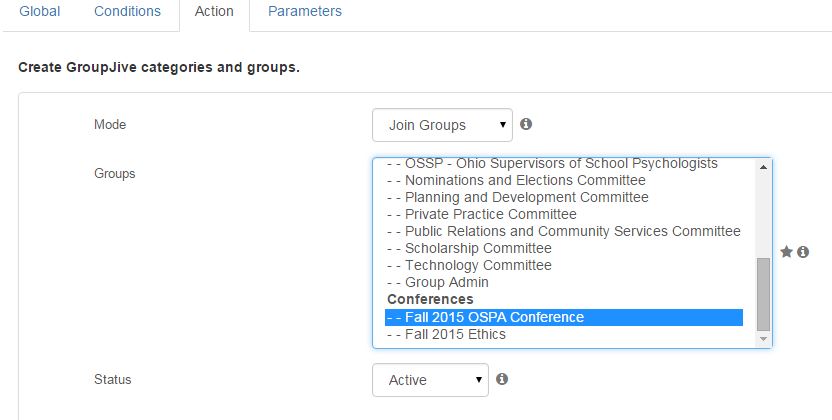This screenshot has width=832, height=420.
Task: Click the Groups list scroll up arrow
Action: (x=763, y=167)
